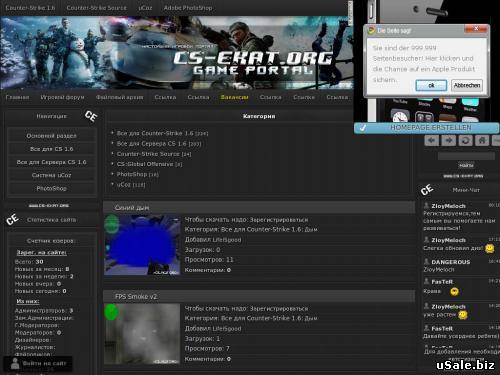Click DANGEROUS username in mini chat

tap(451, 262)
